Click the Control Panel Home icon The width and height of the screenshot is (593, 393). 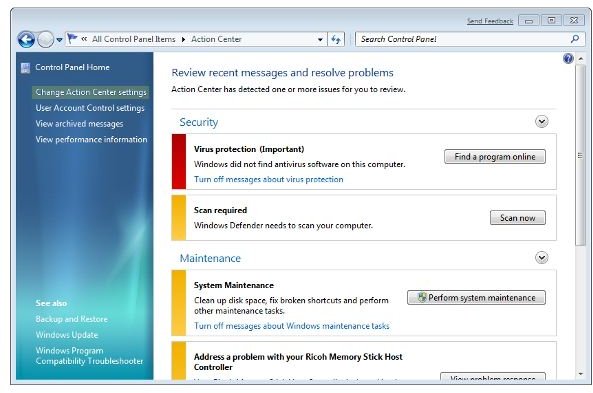(25, 68)
